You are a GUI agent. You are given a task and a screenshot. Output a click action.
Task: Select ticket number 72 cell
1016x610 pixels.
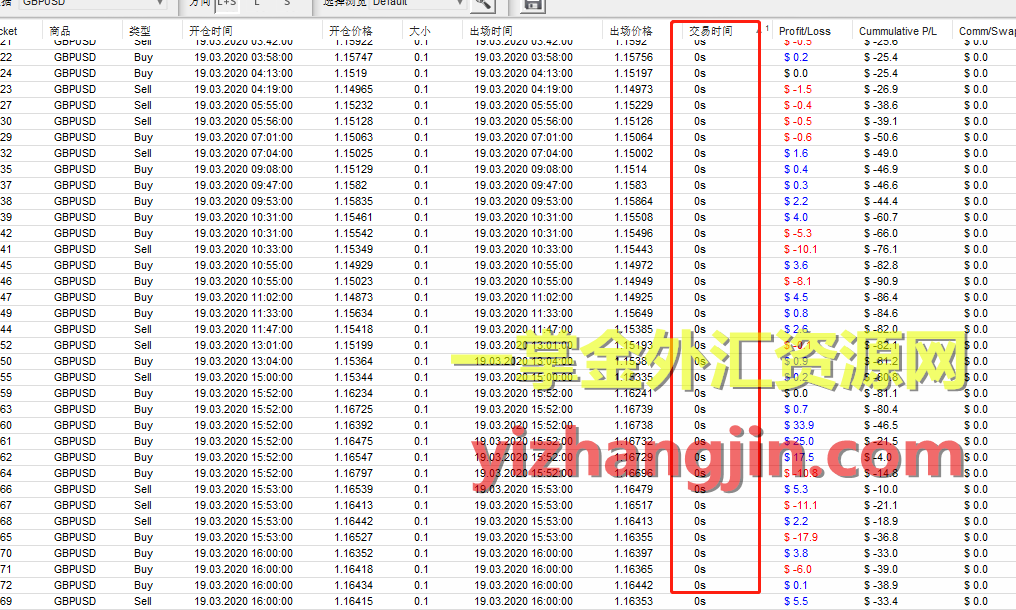click(x=6, y=585)
